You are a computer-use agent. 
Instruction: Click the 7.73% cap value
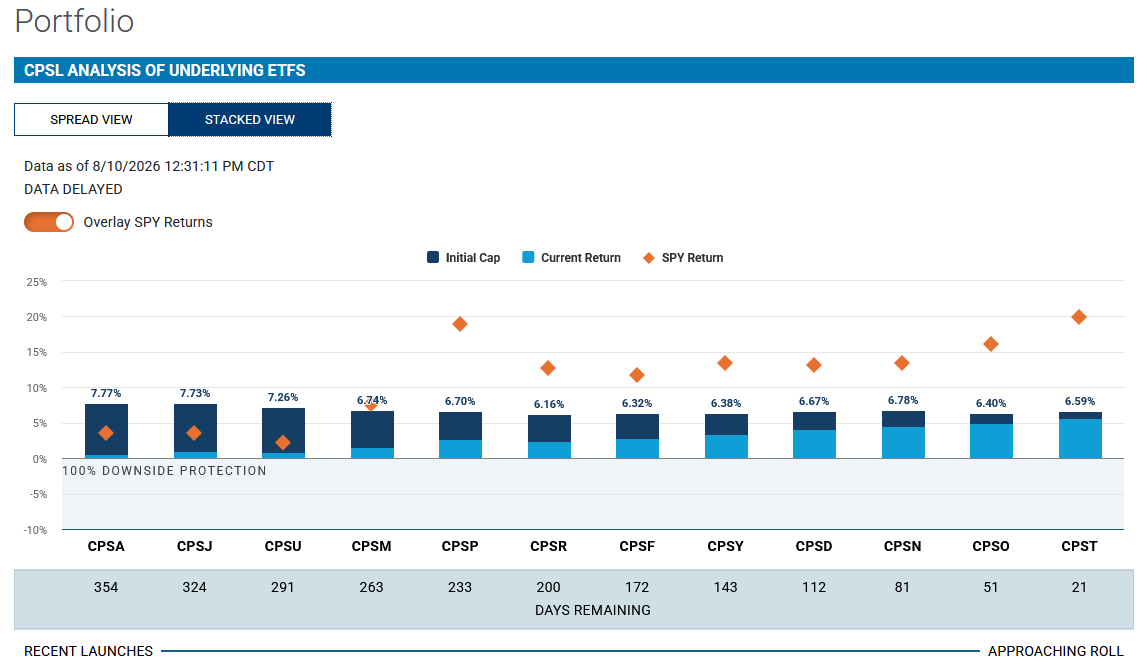click(x=195, y=393)
